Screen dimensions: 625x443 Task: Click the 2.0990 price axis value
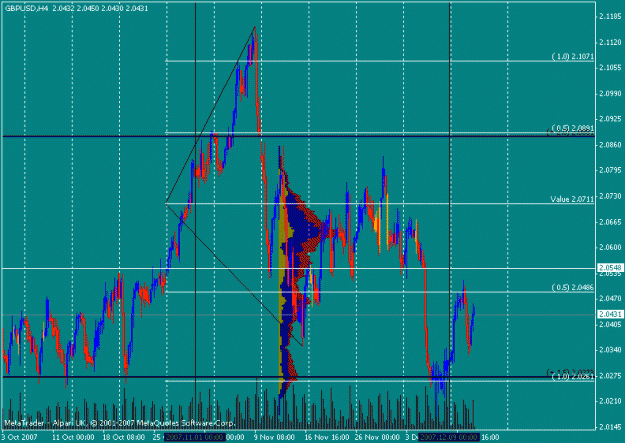pyautogui.click(x=610, y=93)
